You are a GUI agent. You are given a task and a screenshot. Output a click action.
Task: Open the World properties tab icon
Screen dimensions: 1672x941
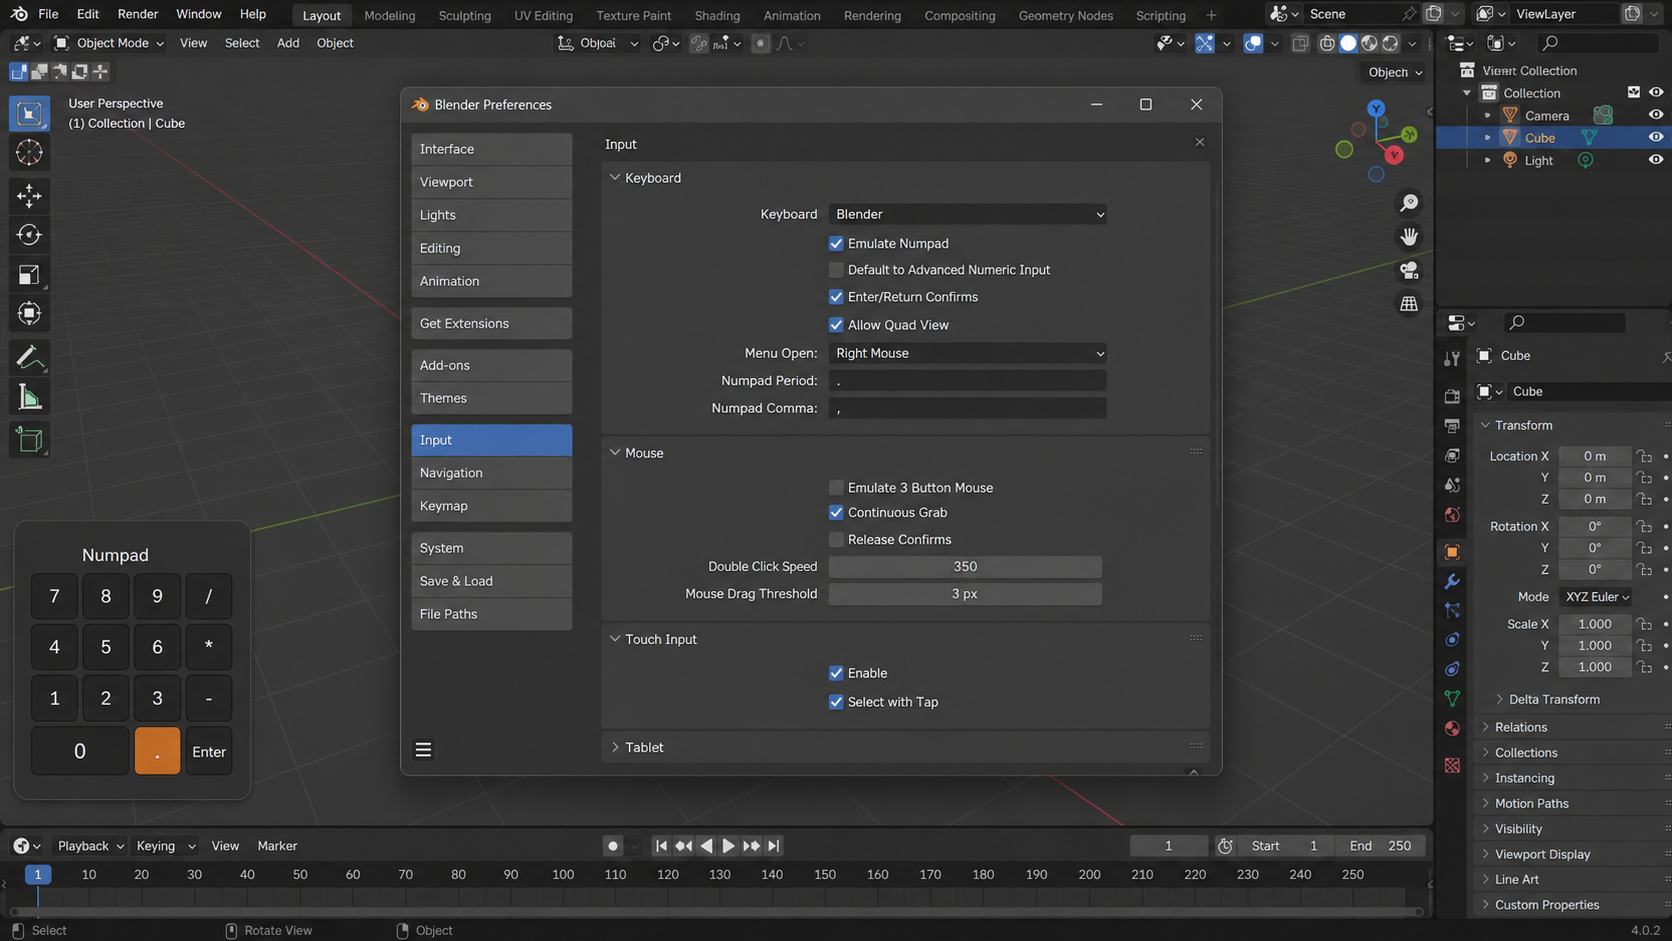pyautogui.click(x=1452, y=515)
